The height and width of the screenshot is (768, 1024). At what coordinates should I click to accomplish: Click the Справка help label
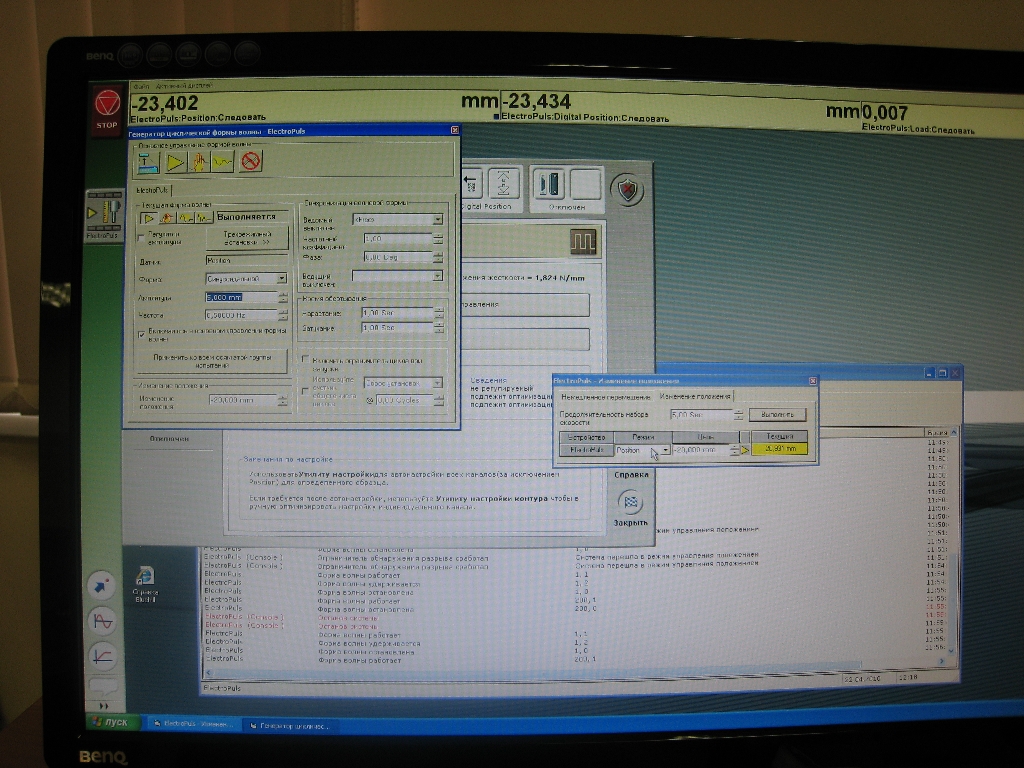[x=632, y=475]
